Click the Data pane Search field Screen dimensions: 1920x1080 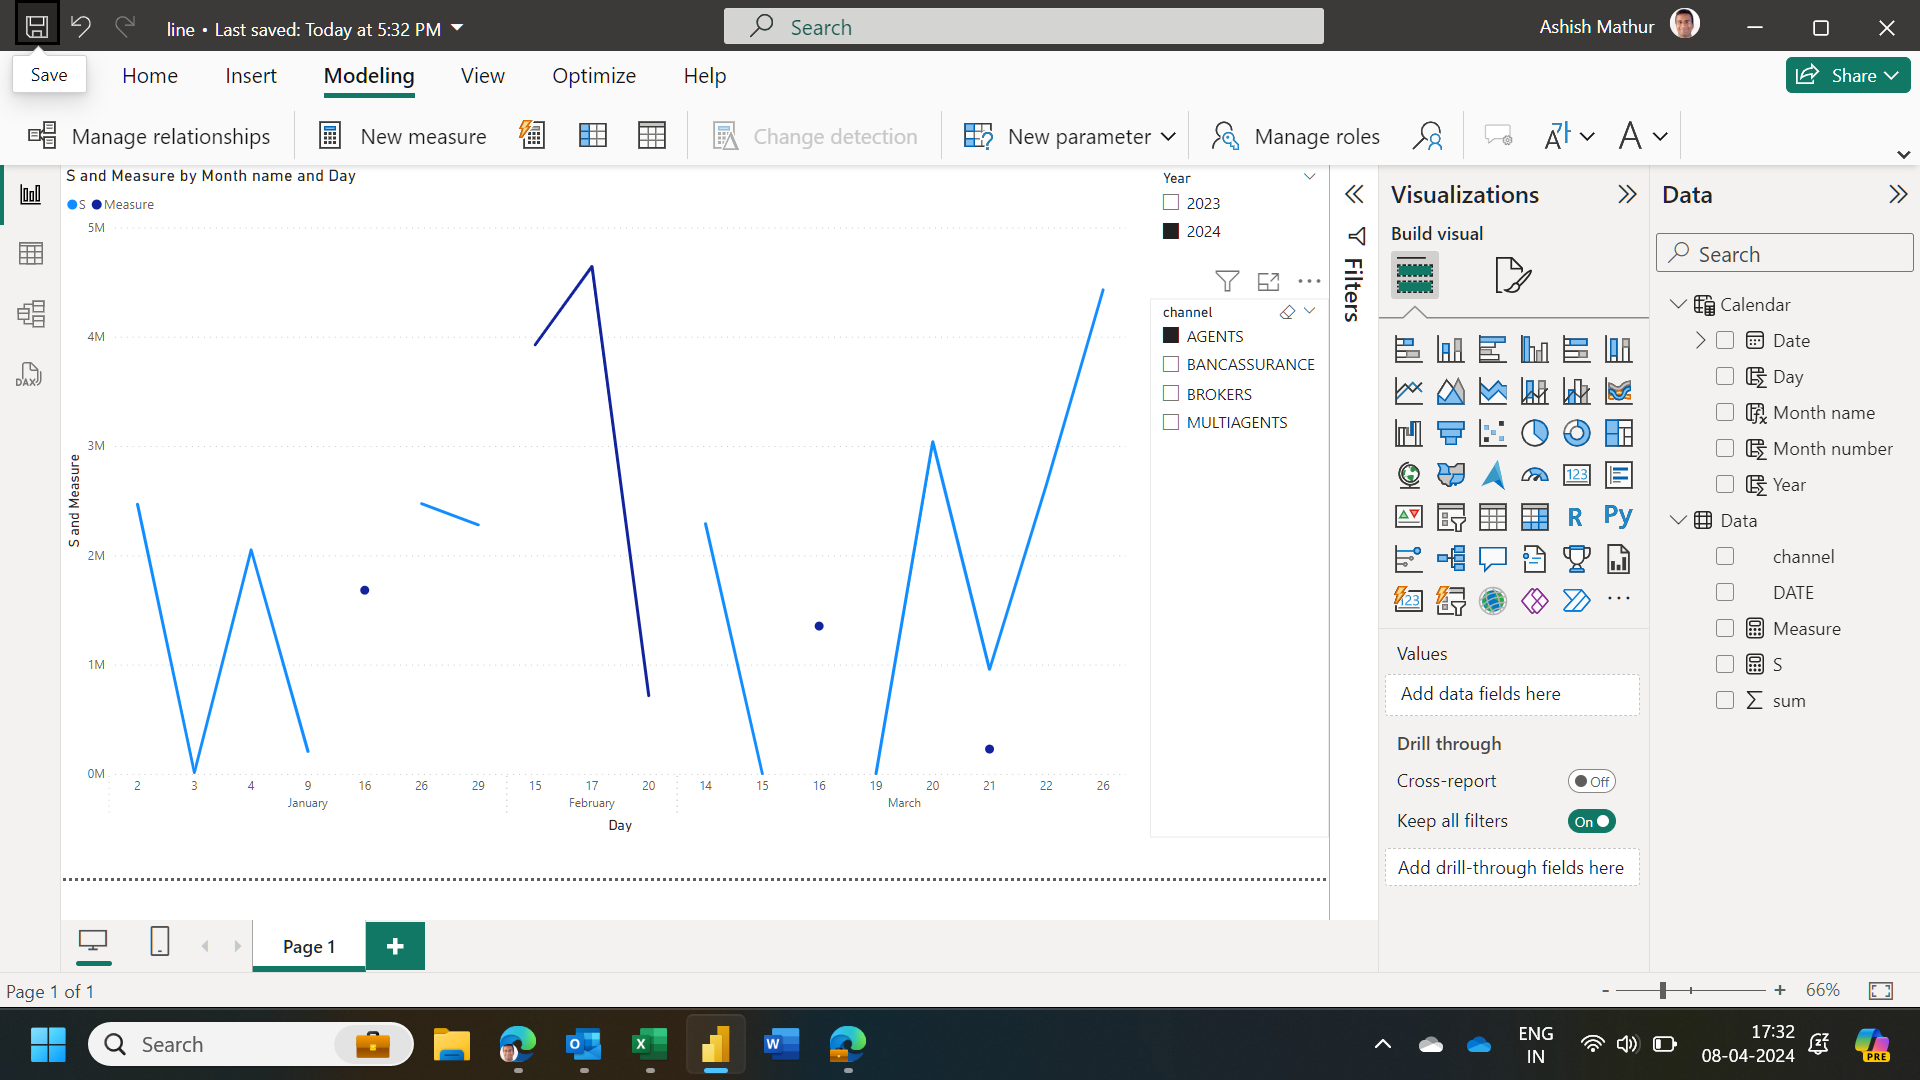pos(1785,254)
